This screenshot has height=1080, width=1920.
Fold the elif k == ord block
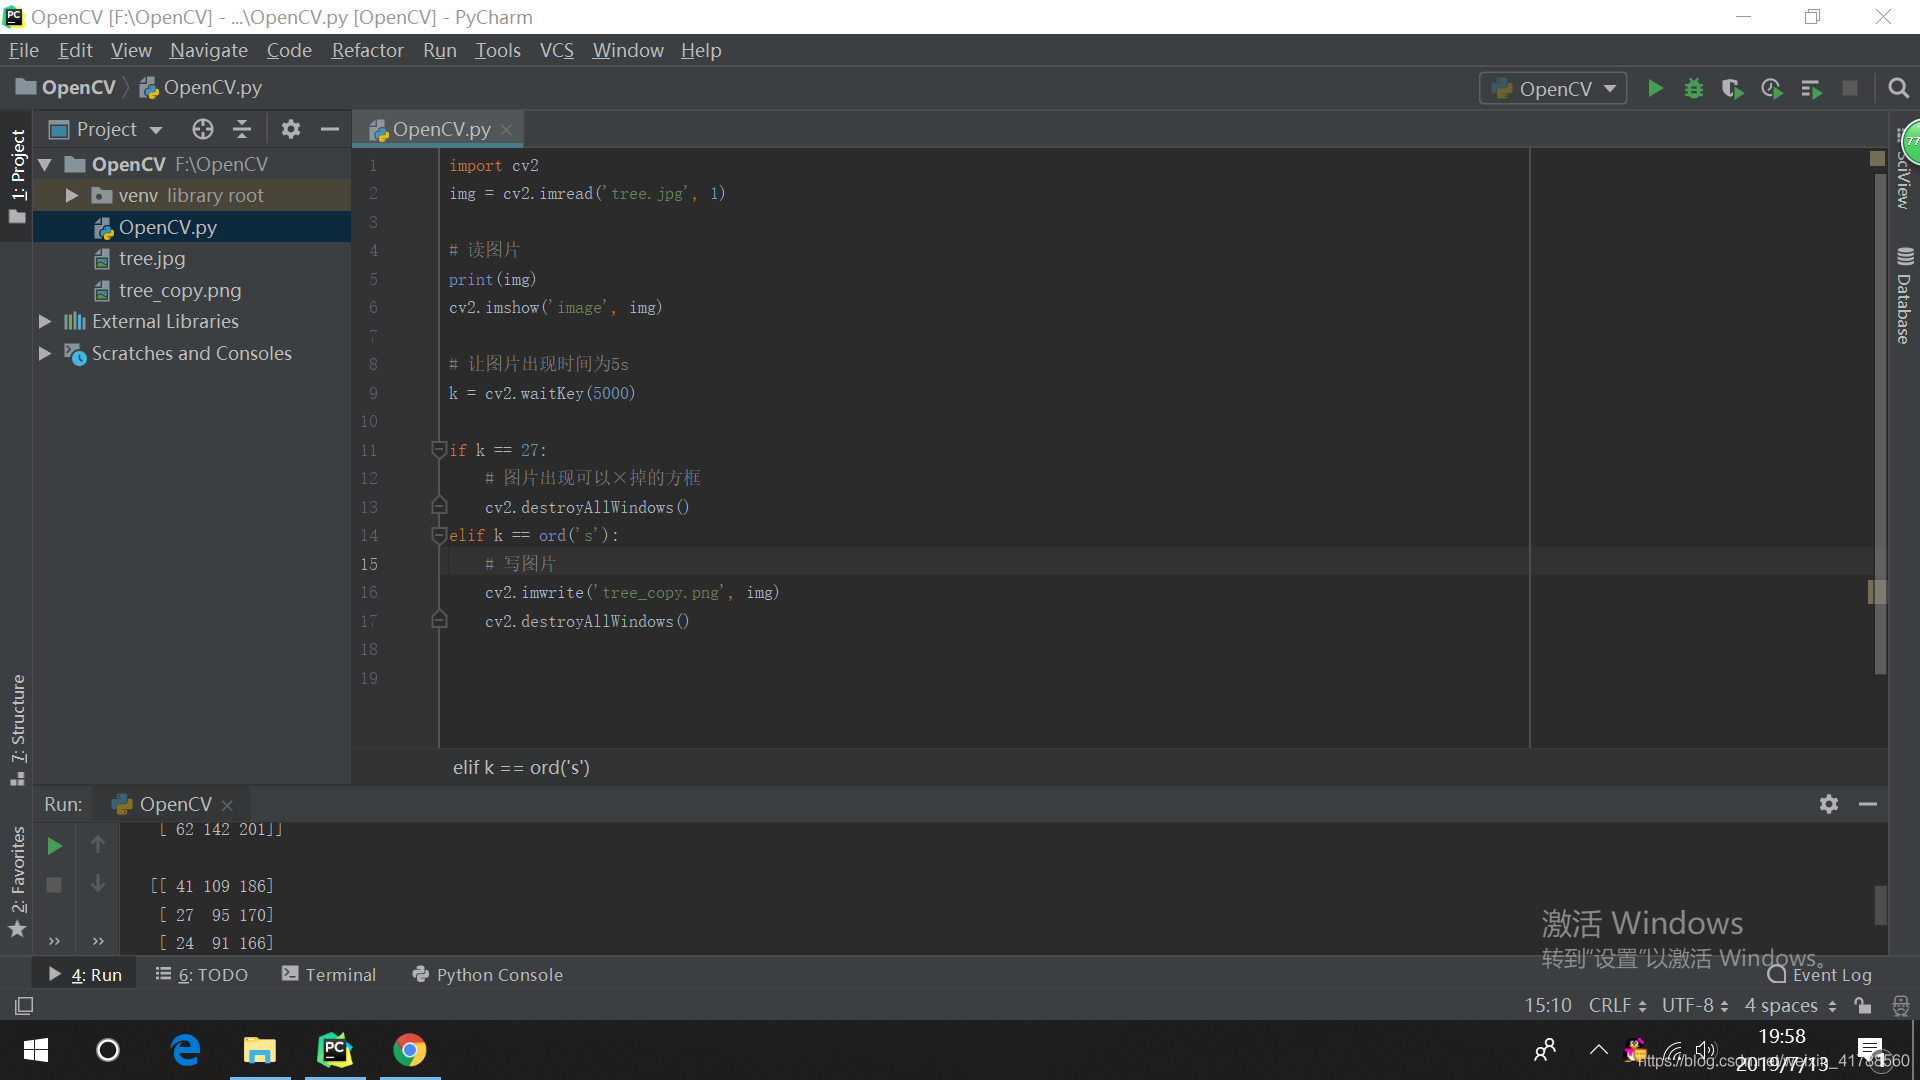(439, 535)
